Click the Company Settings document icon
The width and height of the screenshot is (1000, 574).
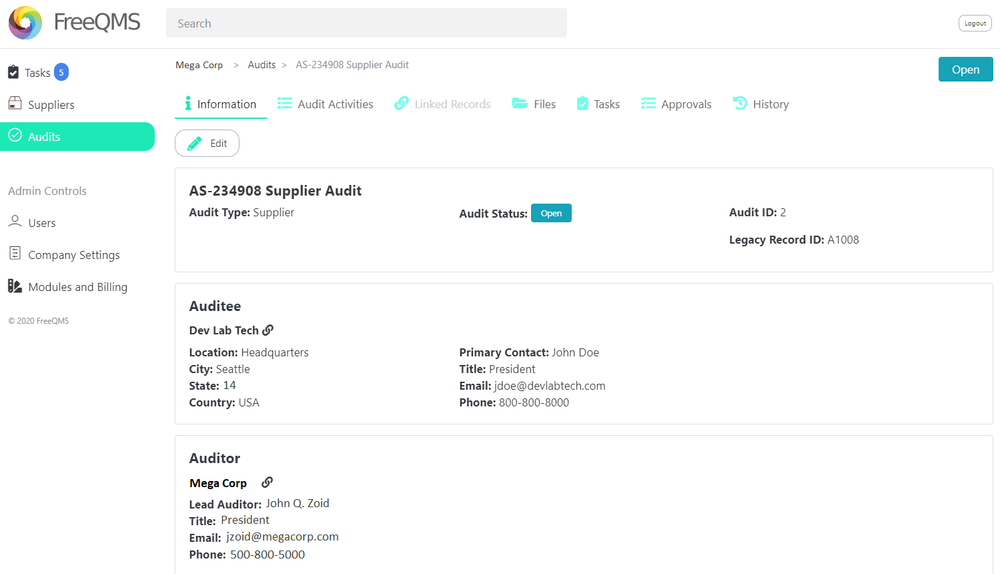(15, 253)
